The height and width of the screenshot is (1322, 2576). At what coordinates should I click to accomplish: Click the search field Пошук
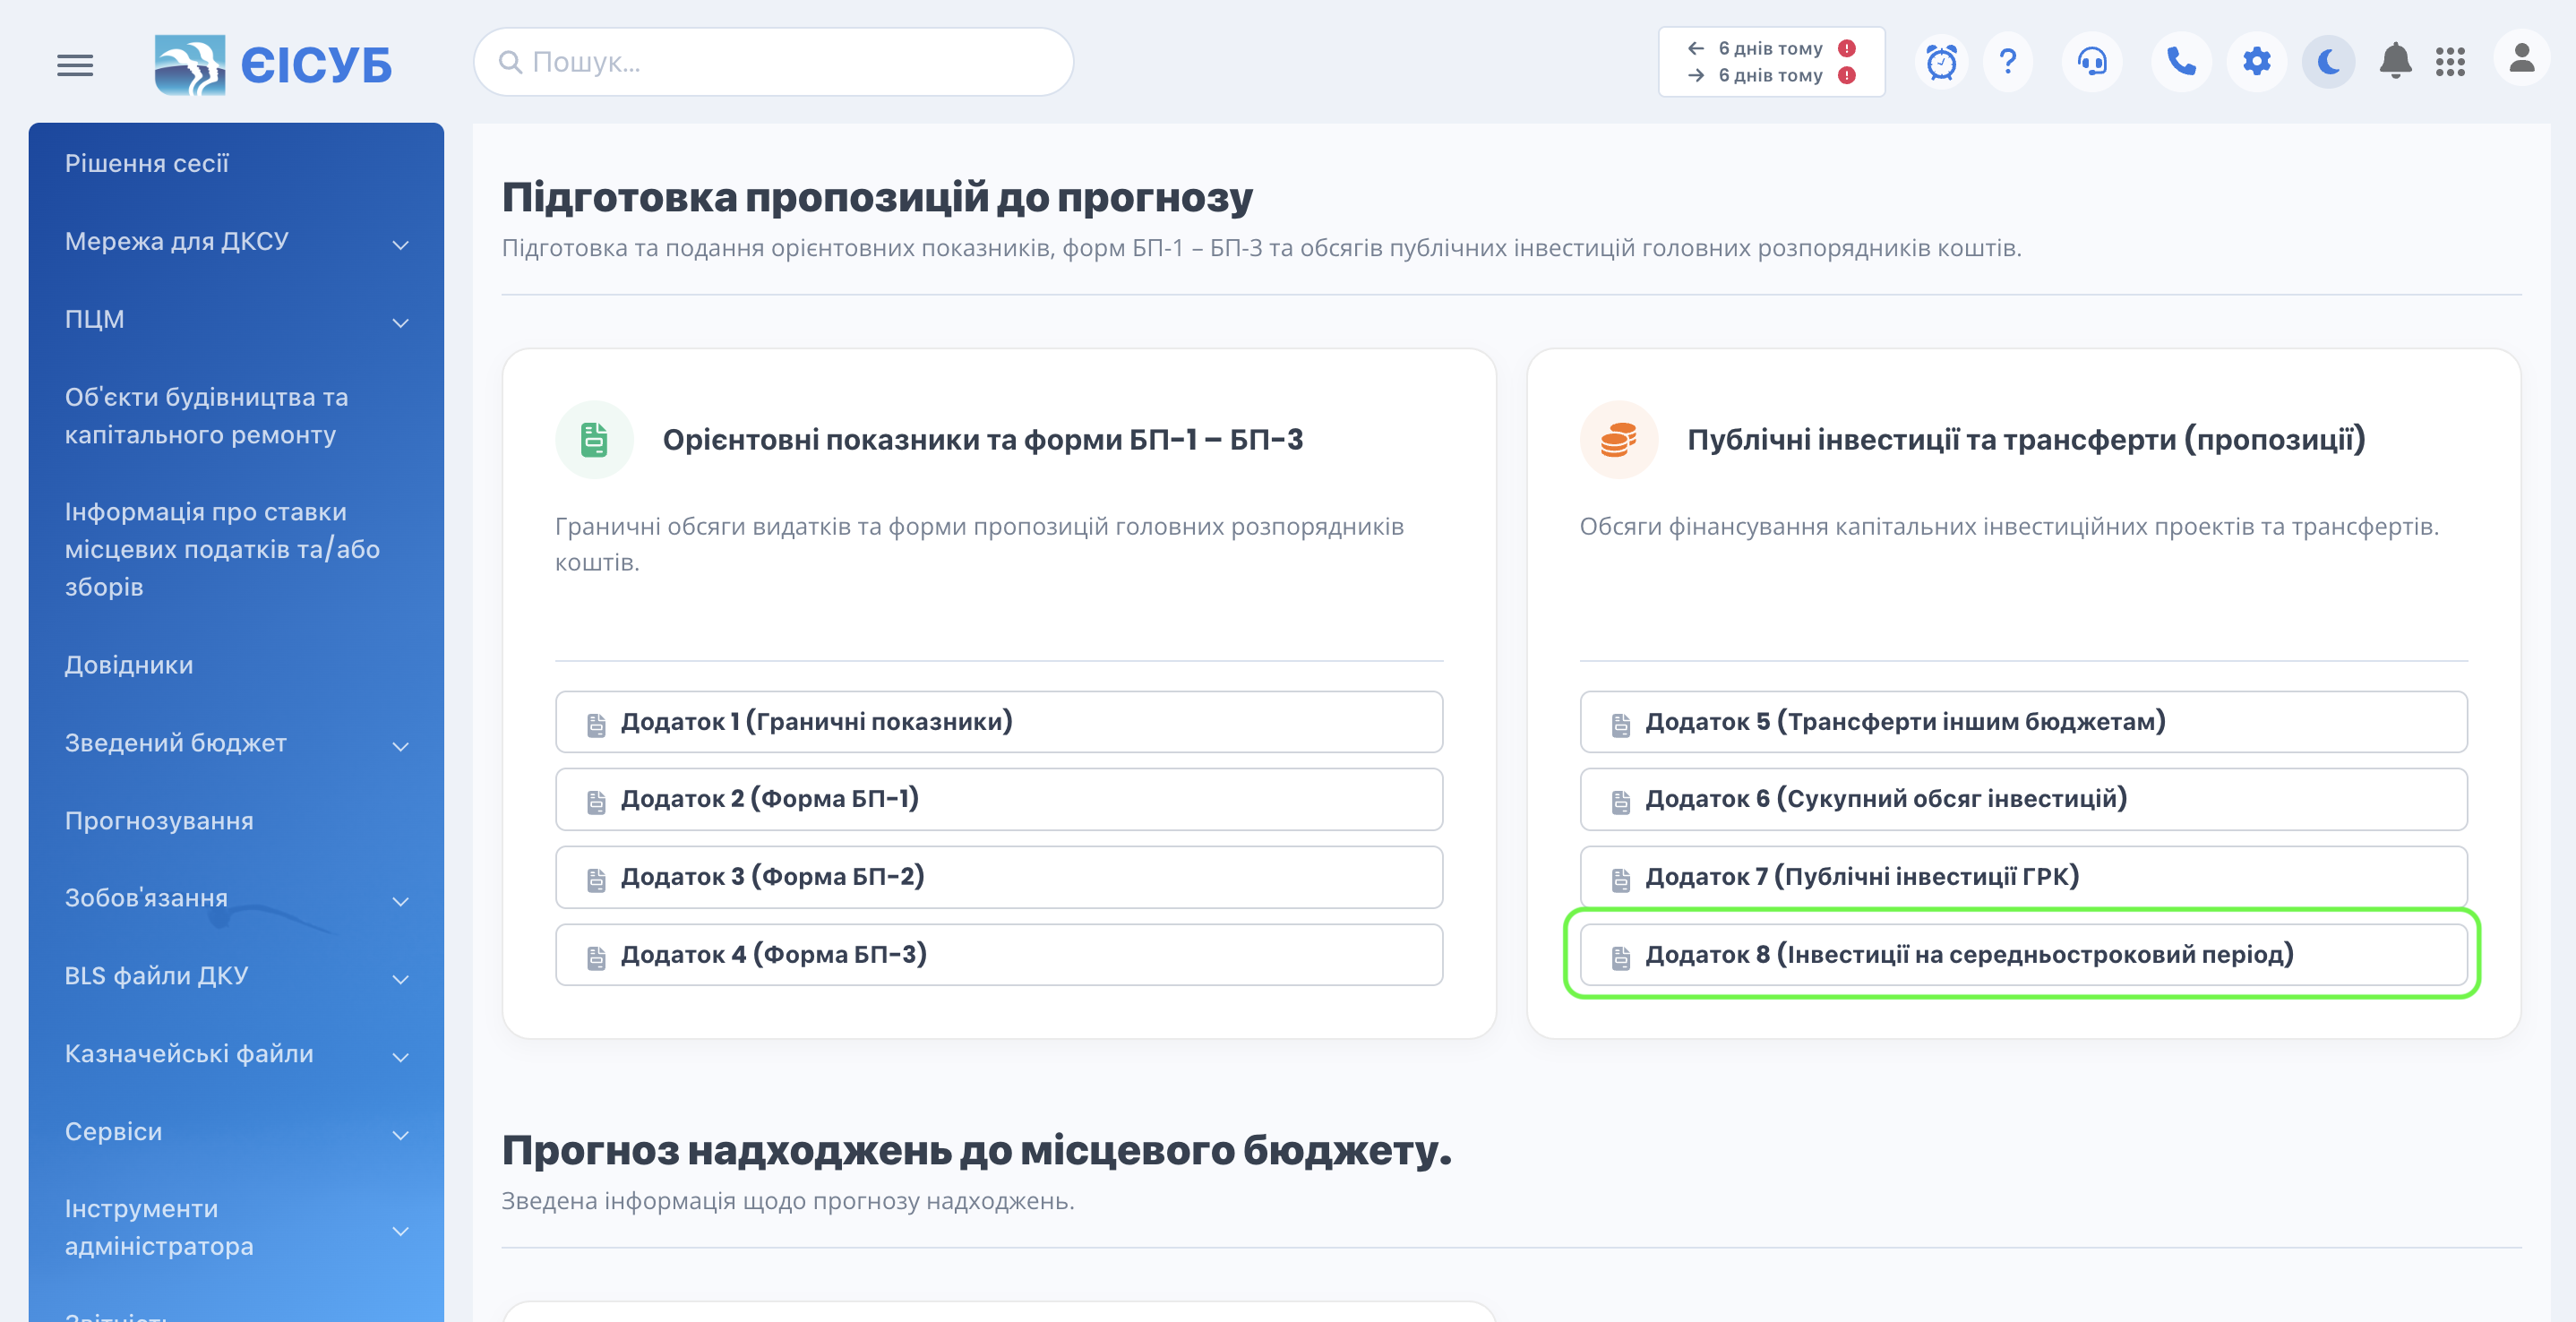pyautogui.click(x=773, y=62)
